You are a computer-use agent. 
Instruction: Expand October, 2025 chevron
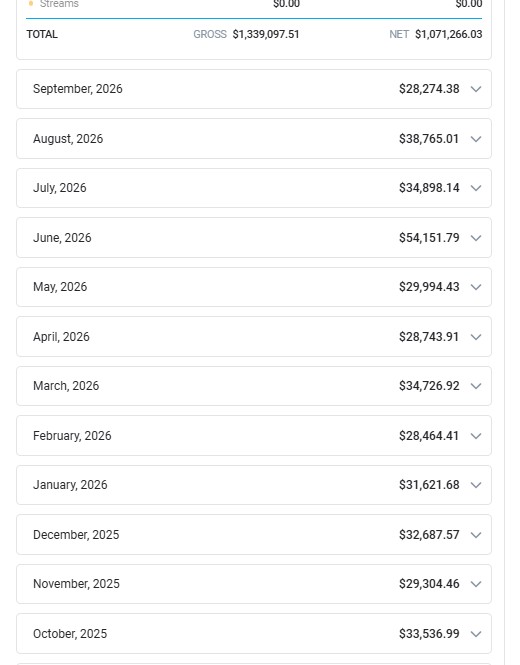click(x=476, y=634)
